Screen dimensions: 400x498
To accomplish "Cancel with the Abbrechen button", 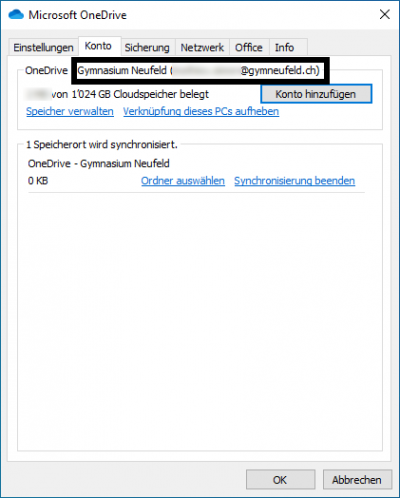I will pos(357,480).
